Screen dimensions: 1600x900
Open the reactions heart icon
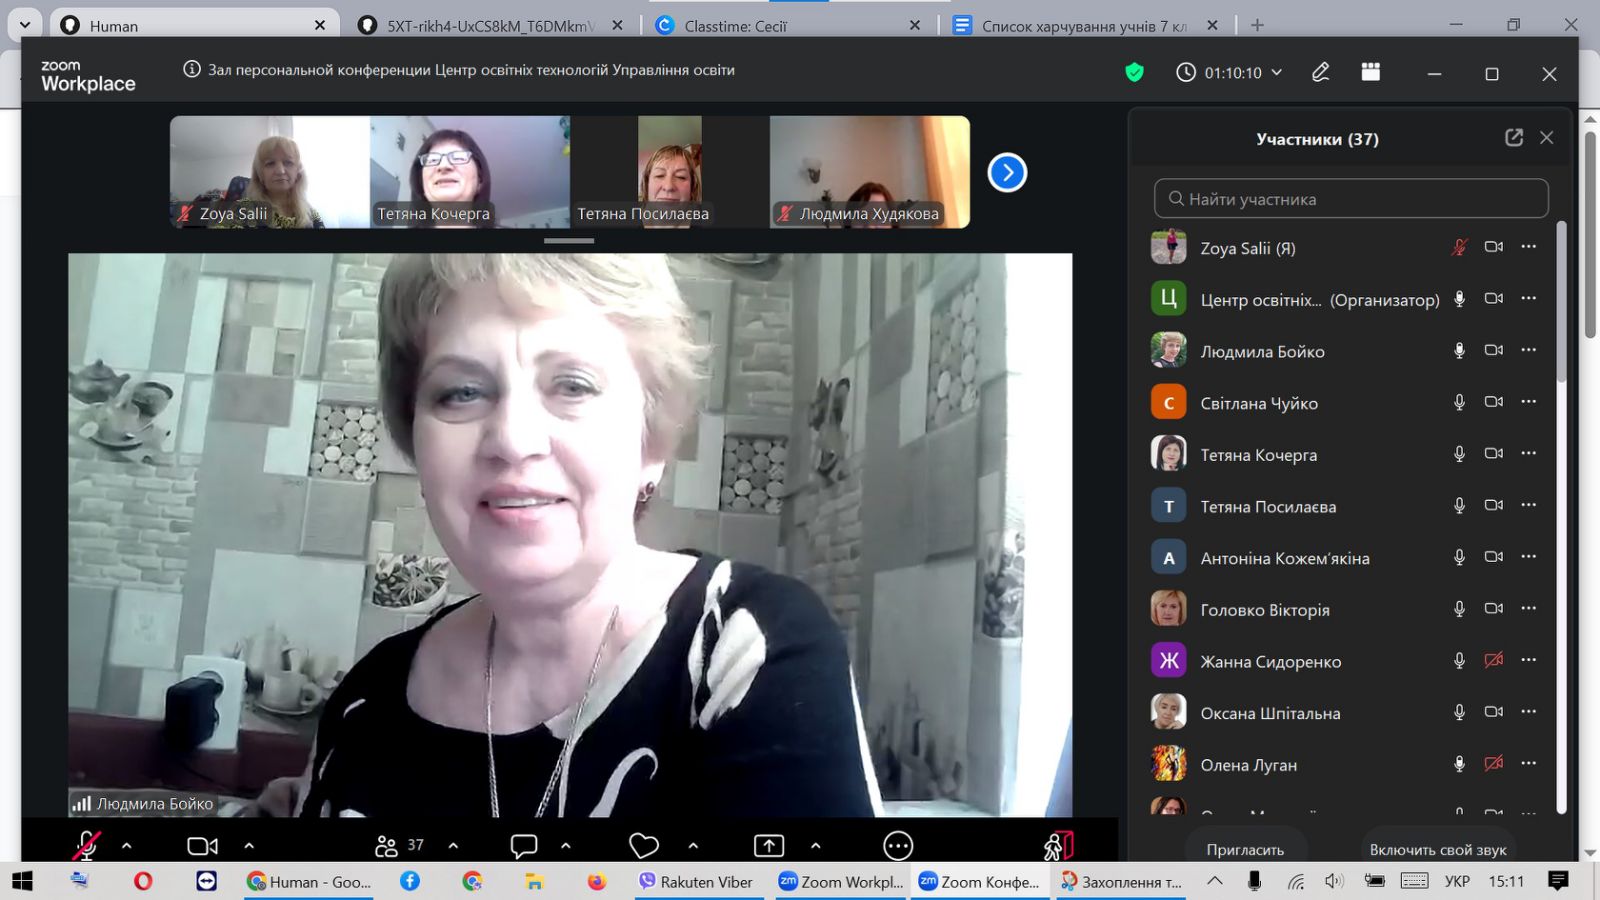point(643,846)
